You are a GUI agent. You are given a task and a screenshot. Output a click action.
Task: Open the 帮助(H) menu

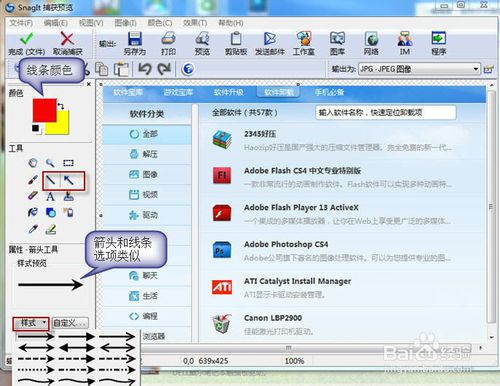point(231,23)
